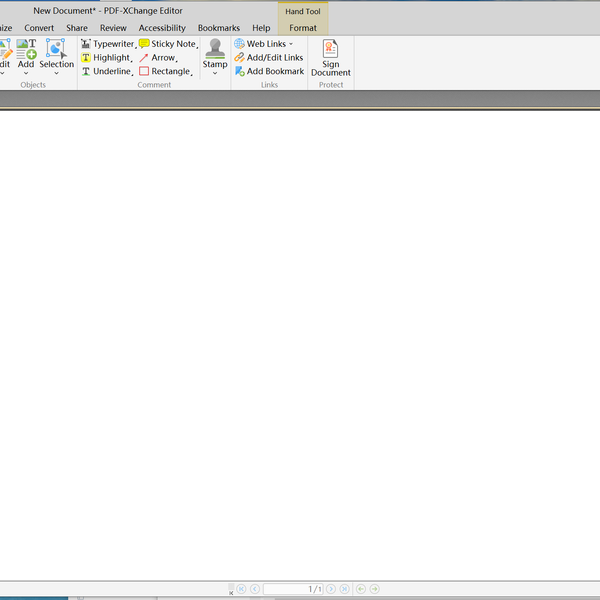This screenshot has height=600, width=600.
Task: Open the Selection tool dropdown
Action: [57, 73]
